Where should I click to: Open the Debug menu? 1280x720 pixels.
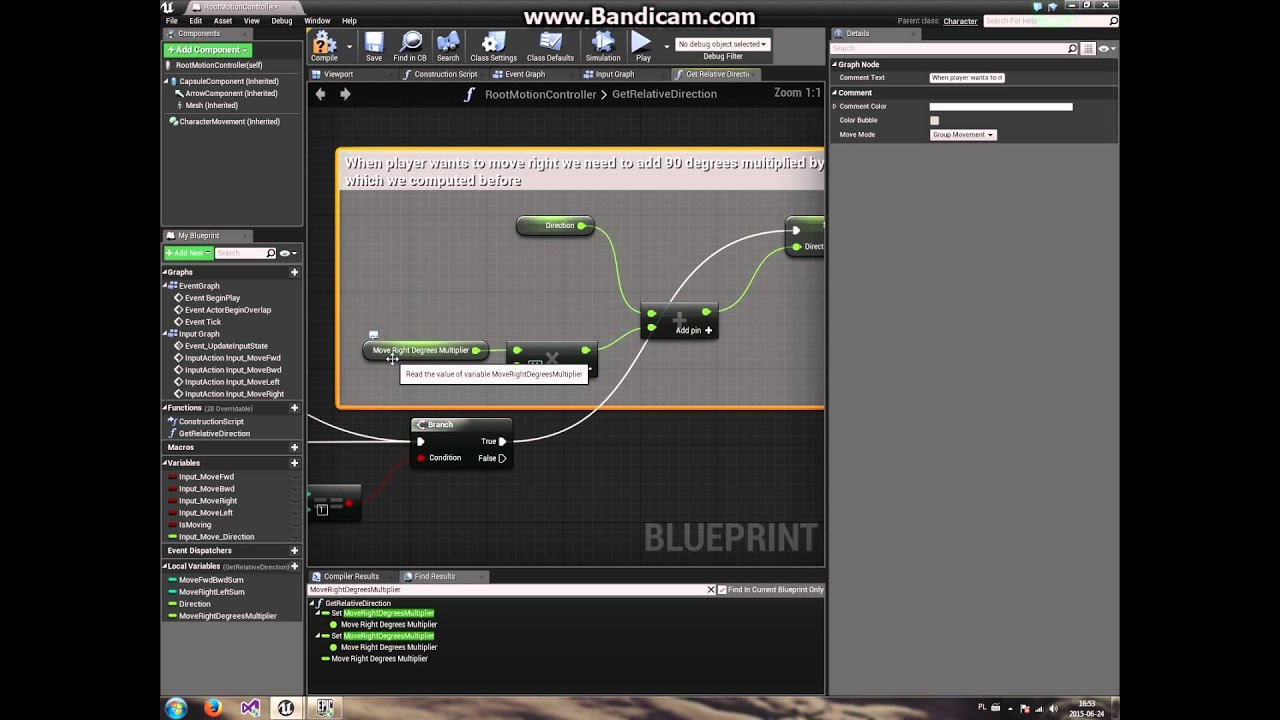click(x=282, y=20)
